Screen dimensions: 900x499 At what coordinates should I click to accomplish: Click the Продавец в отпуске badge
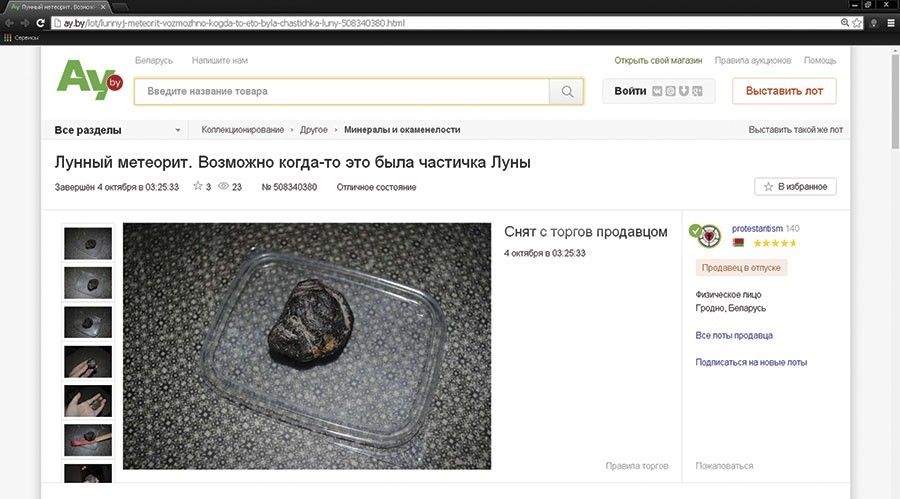pos(741,268)
